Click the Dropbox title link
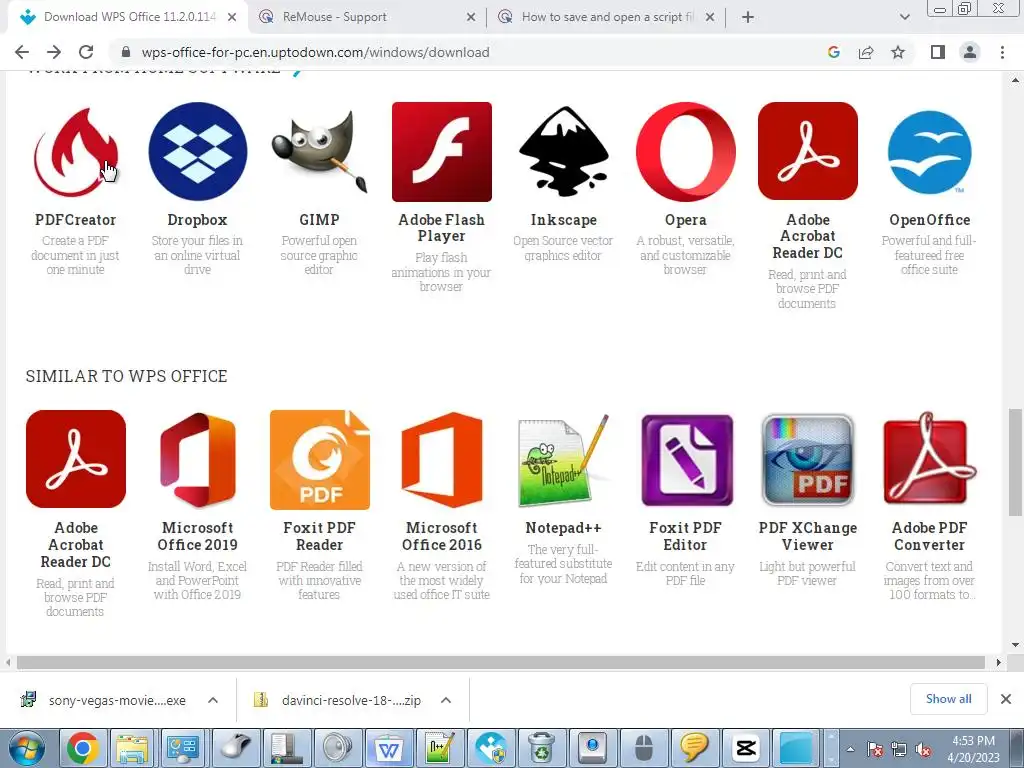The width and height of the screenshot is (1024, 768). pyautogui.click(x=197, y=220)
